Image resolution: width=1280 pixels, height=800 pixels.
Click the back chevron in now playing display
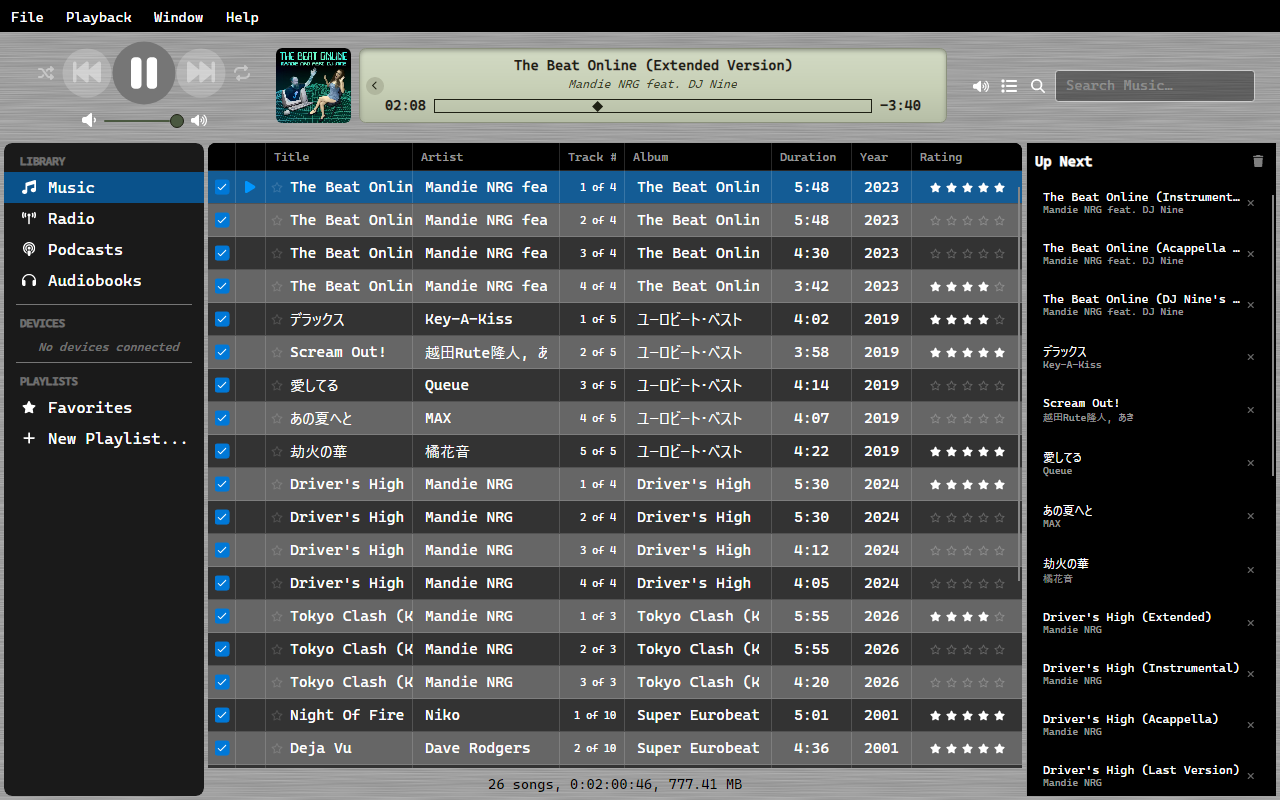(x=375, y=86)
